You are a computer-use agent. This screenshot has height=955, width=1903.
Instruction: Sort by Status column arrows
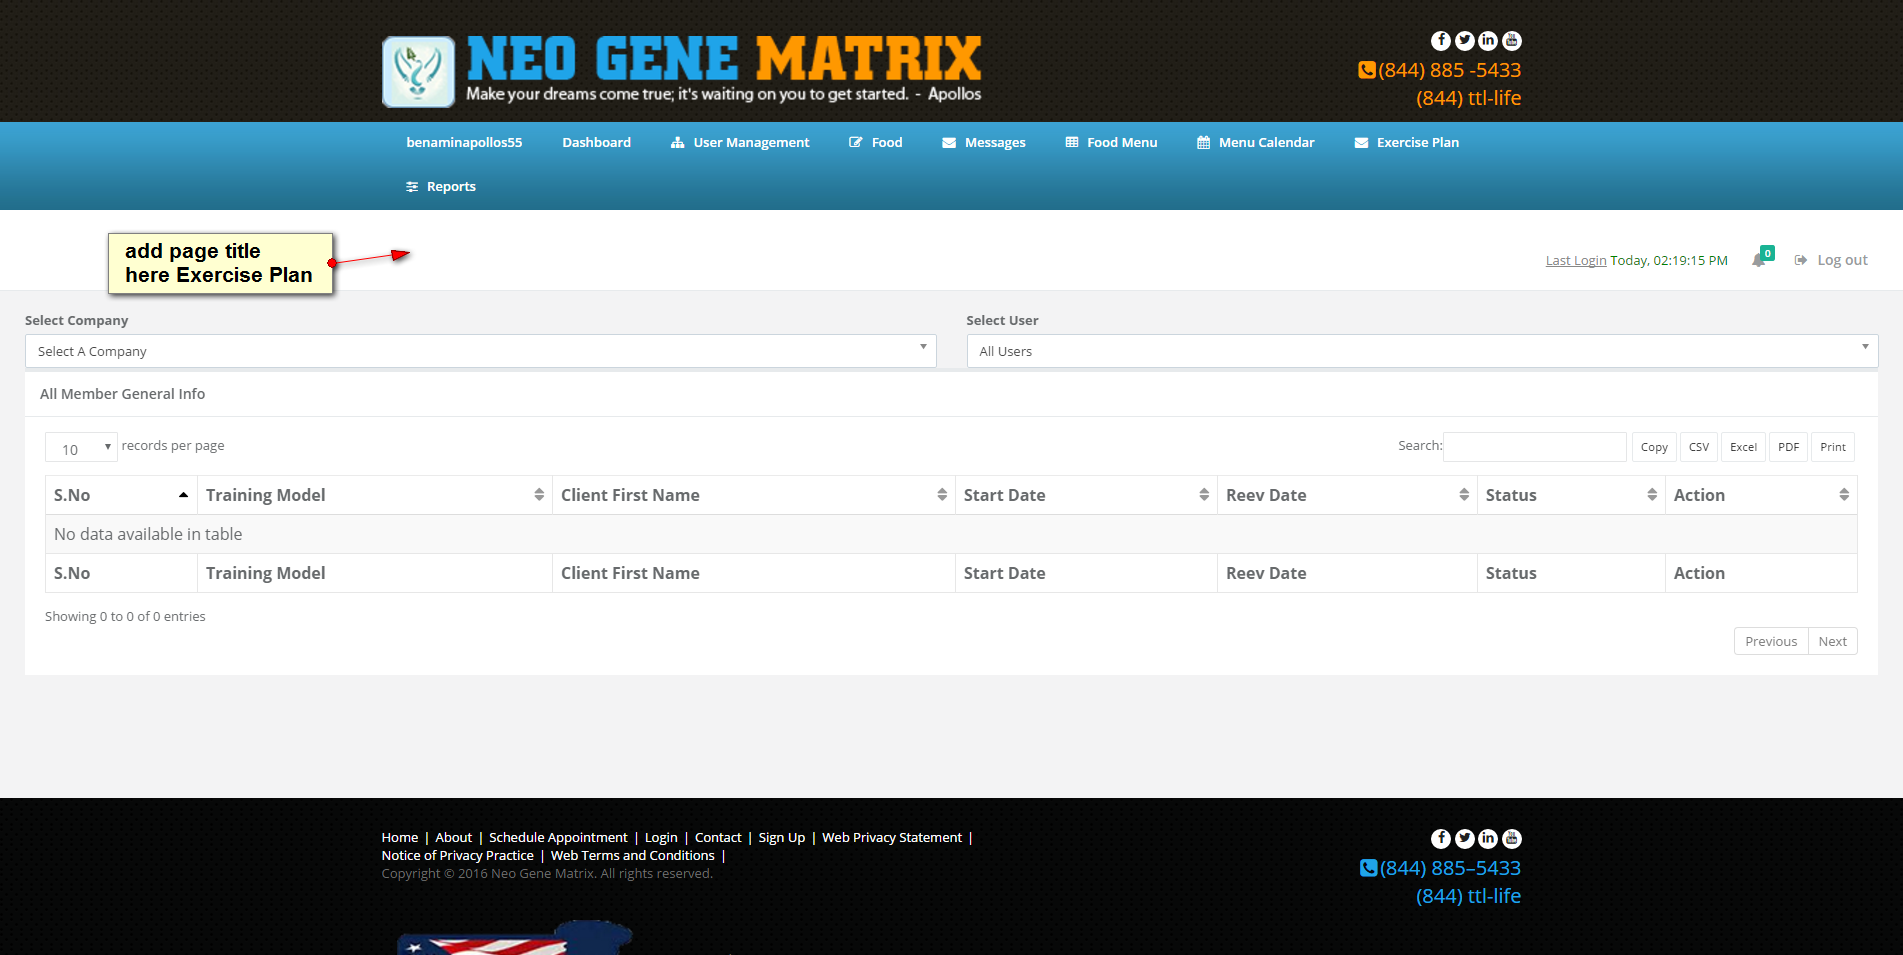1652,495
